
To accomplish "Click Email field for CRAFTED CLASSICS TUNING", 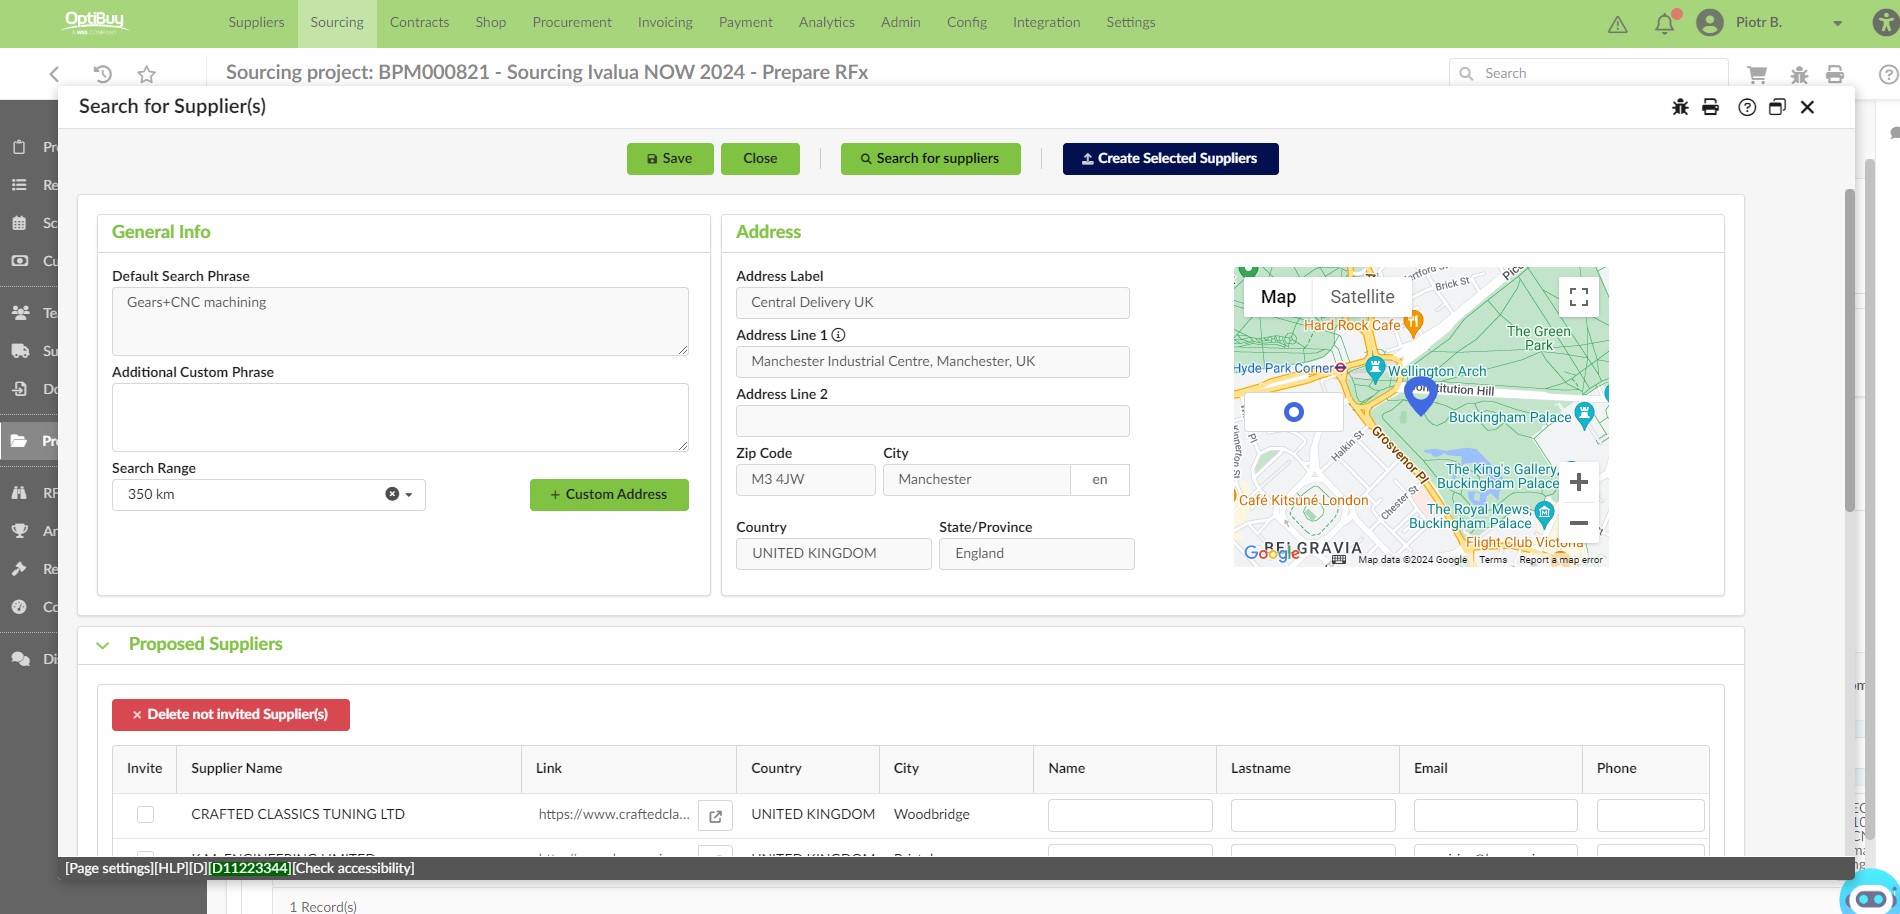I will click(1496, 815).
